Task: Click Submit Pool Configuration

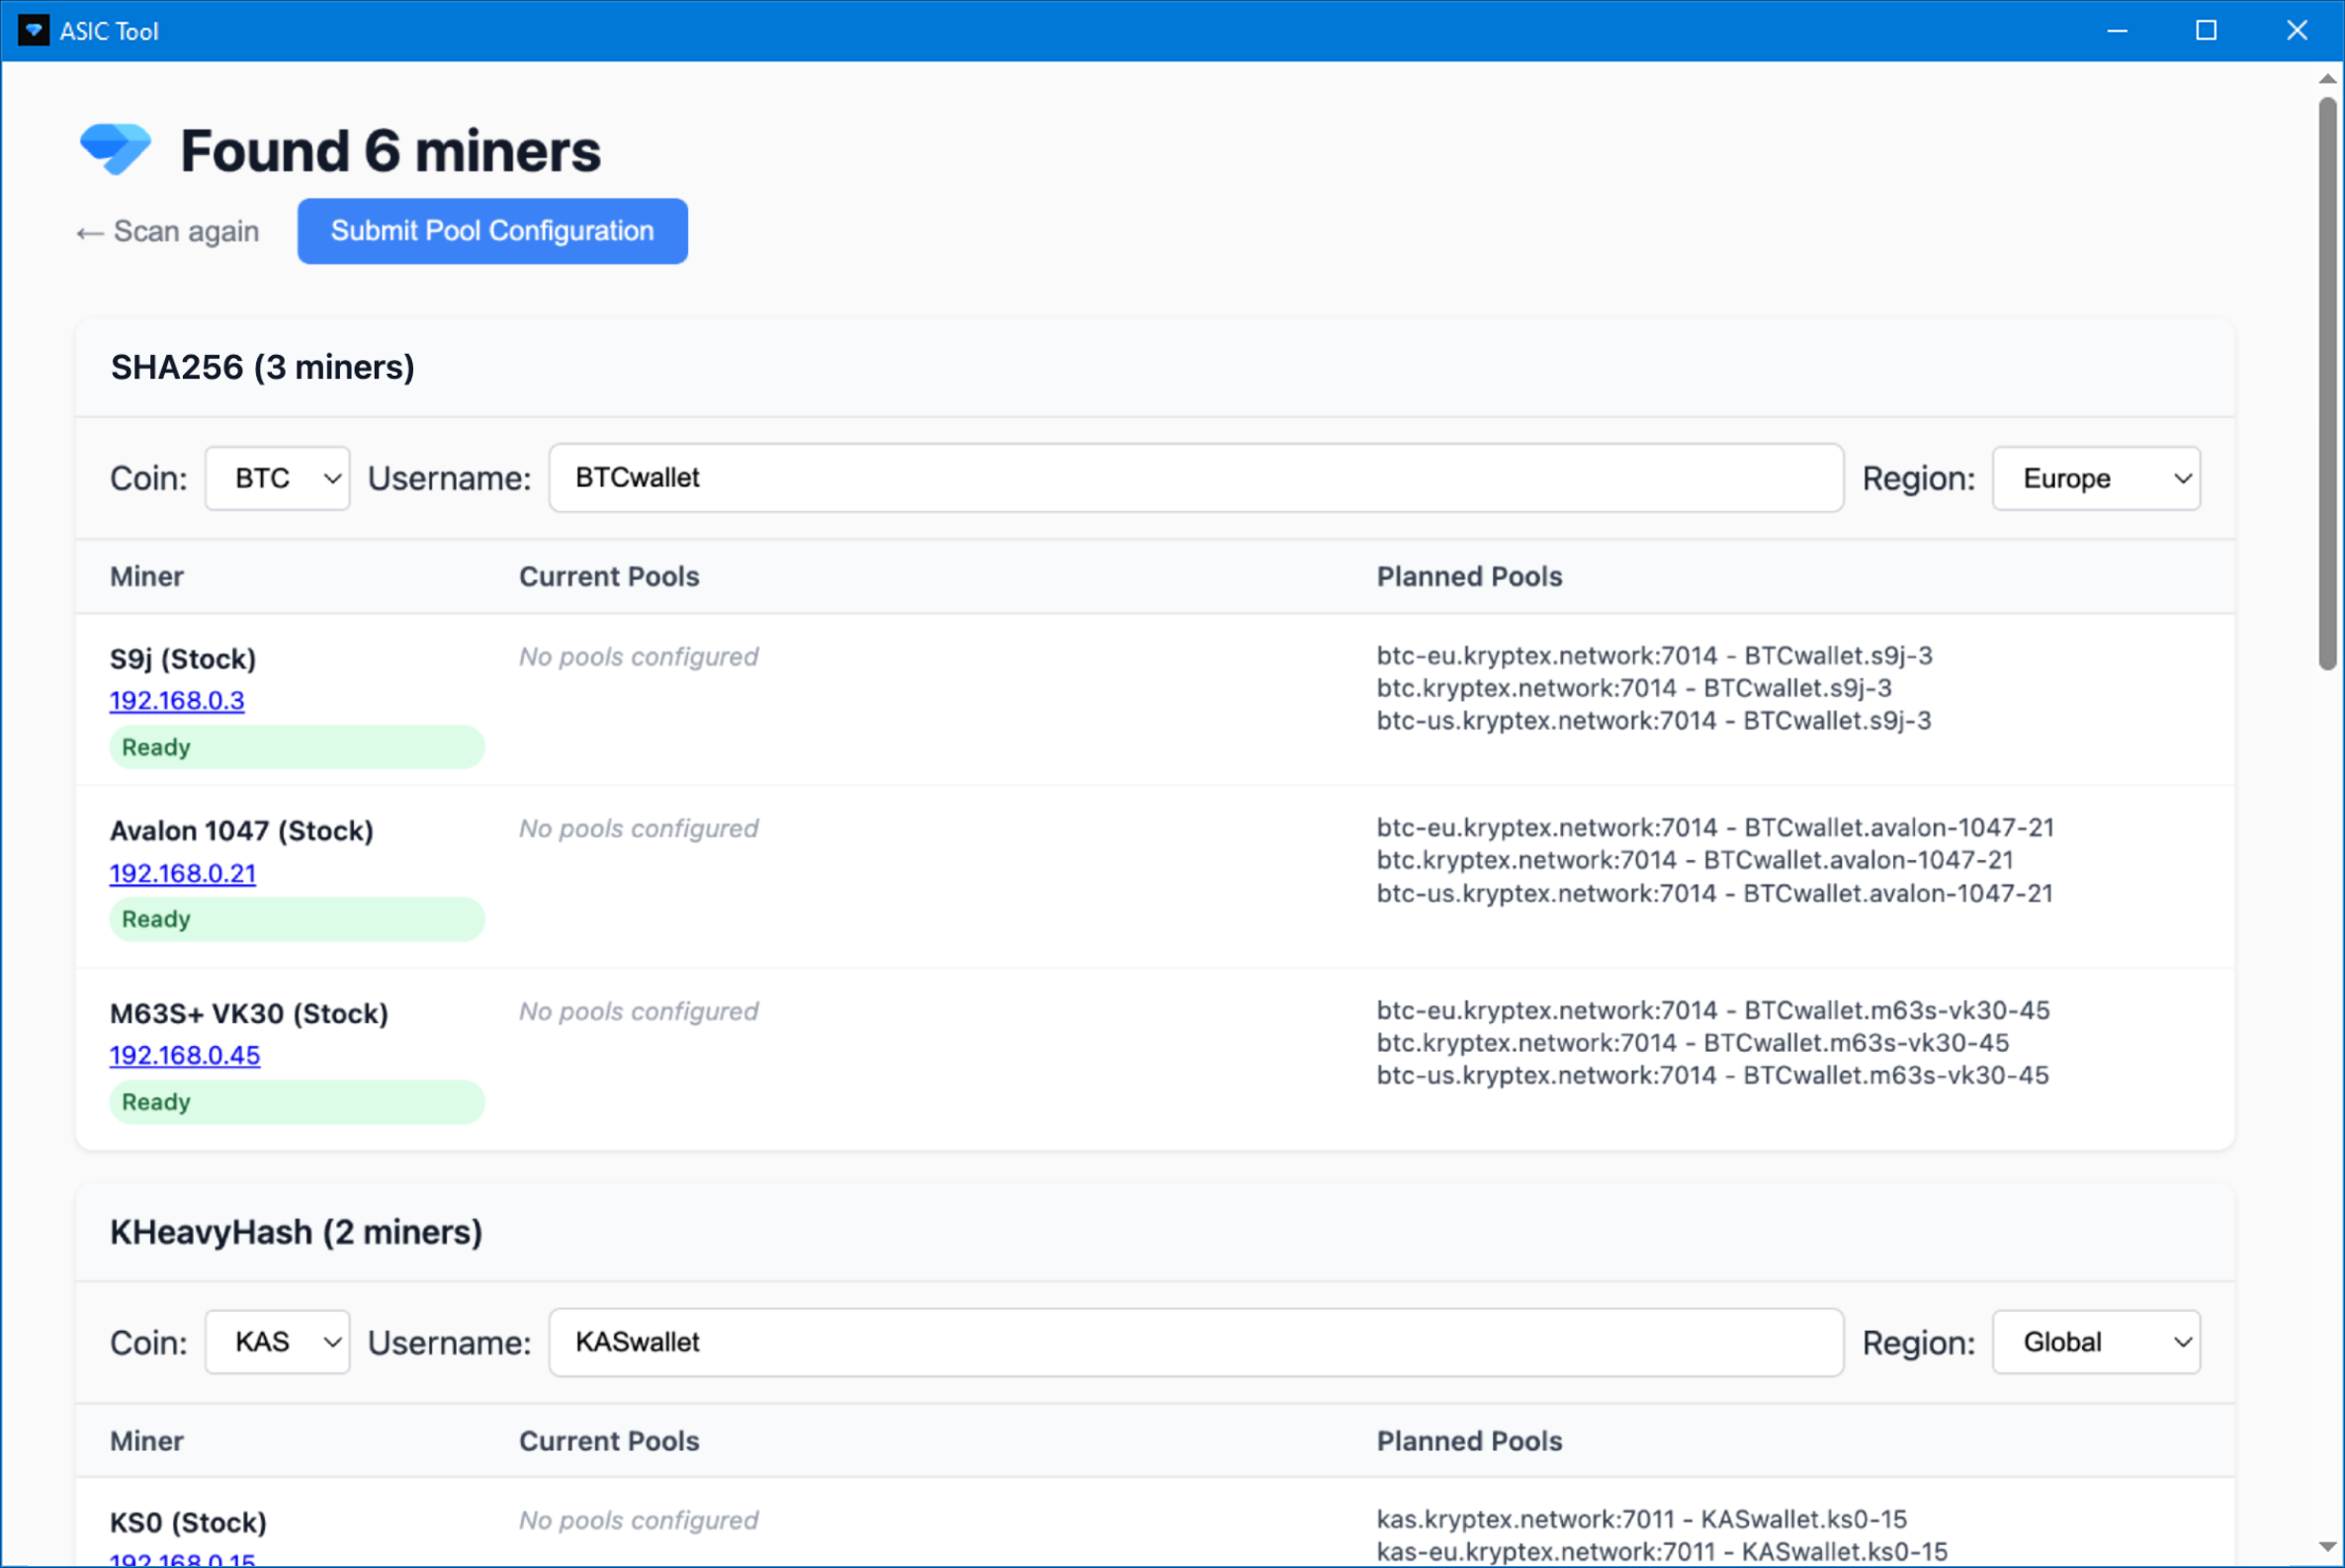Action: pos(491,231)
